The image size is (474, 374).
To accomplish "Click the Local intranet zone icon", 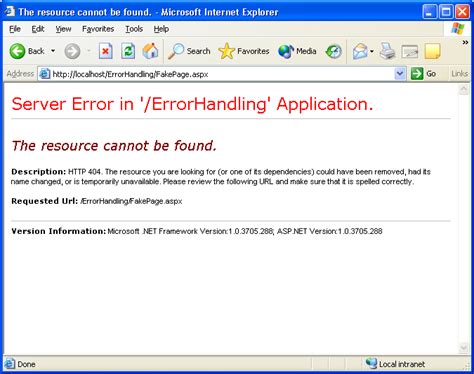I will click(x=371, y=363).
